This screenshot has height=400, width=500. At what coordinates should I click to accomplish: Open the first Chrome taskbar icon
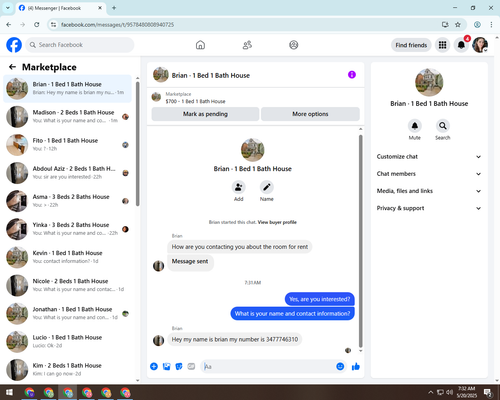[30, 392]
